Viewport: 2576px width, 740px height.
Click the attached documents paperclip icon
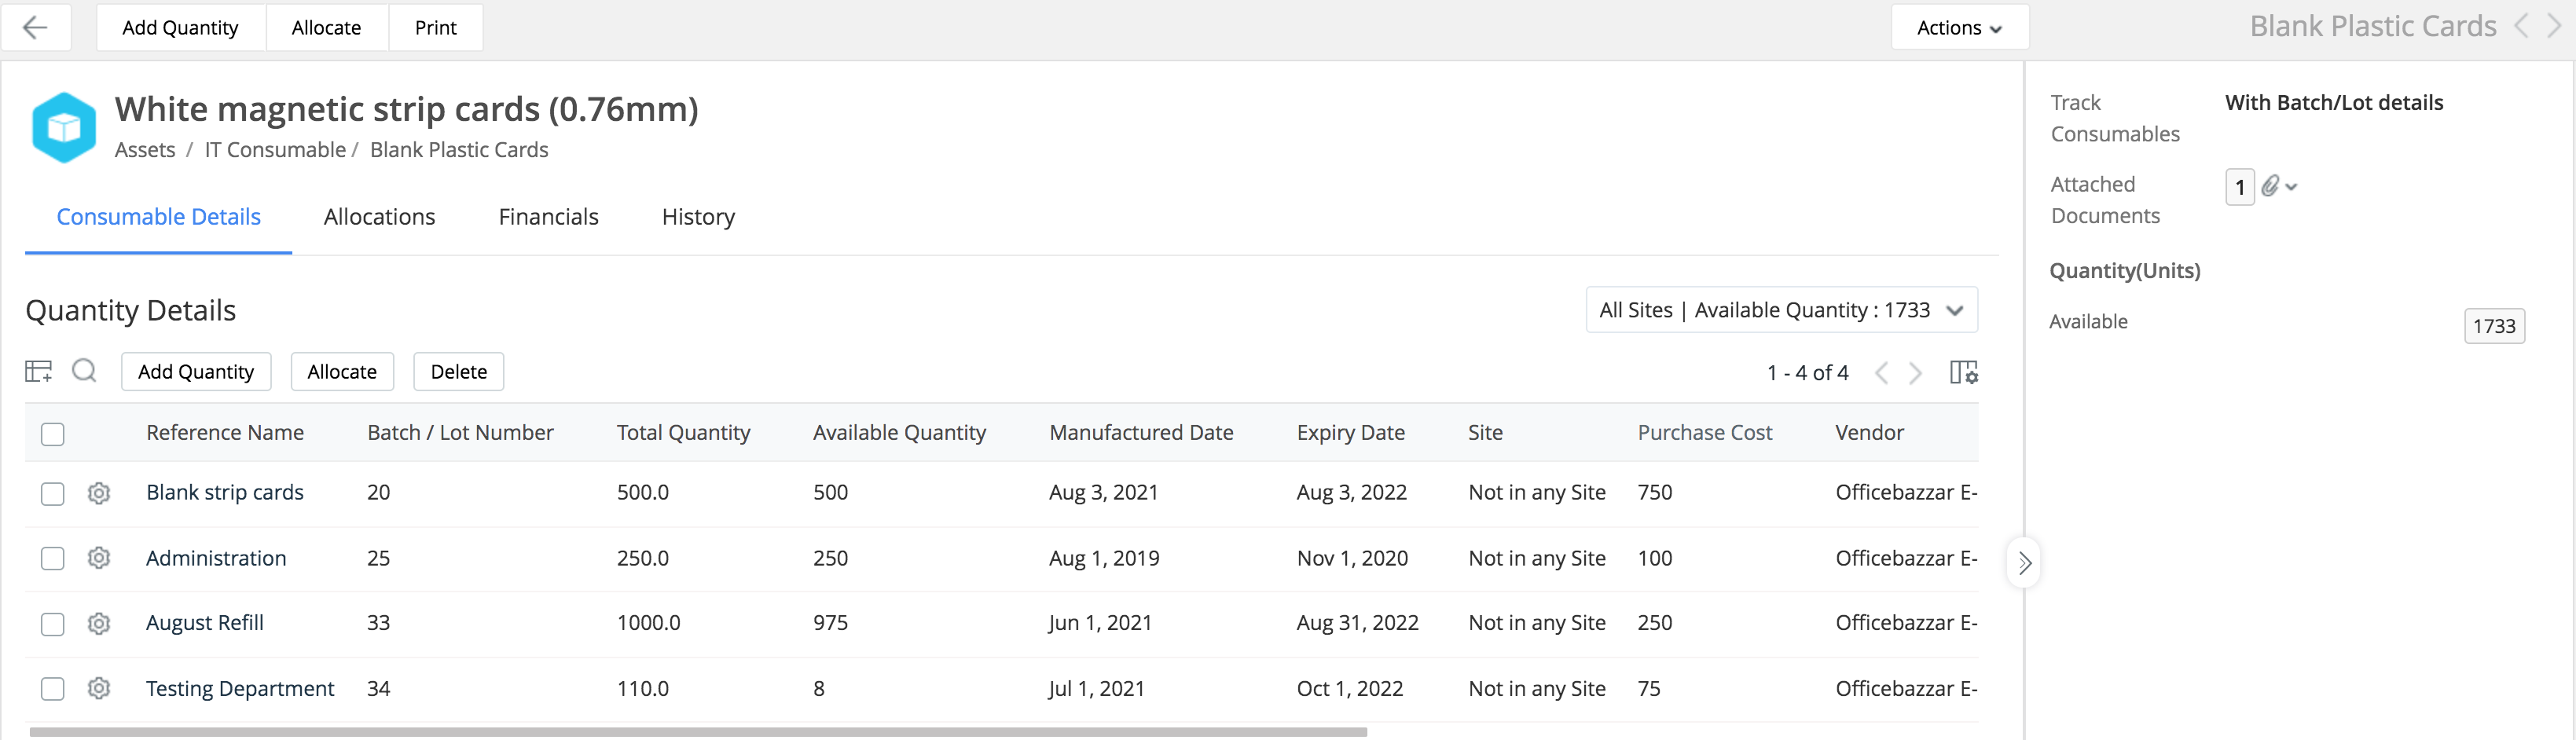click(2271, 186)
